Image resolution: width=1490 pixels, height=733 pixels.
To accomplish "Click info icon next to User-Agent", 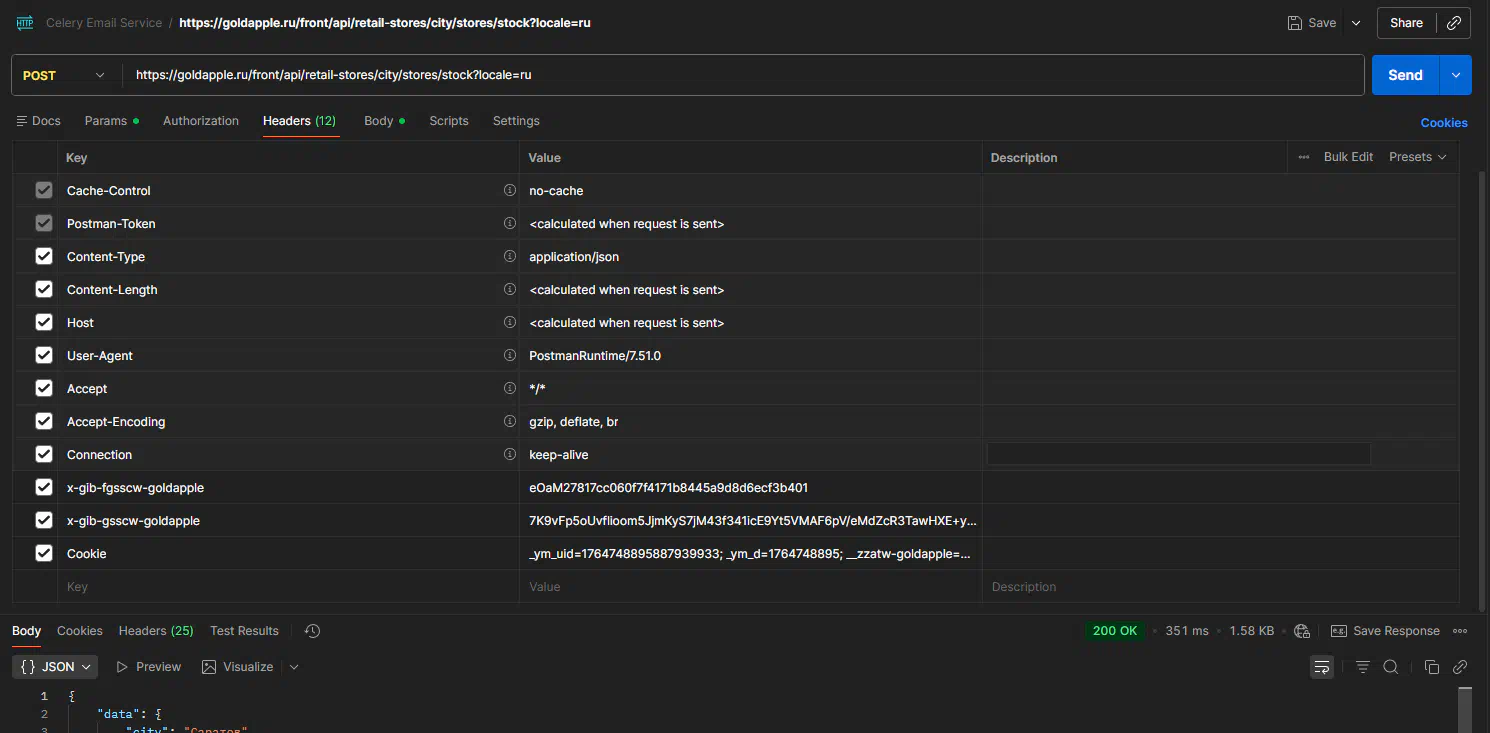I will [x=510, y=355].
